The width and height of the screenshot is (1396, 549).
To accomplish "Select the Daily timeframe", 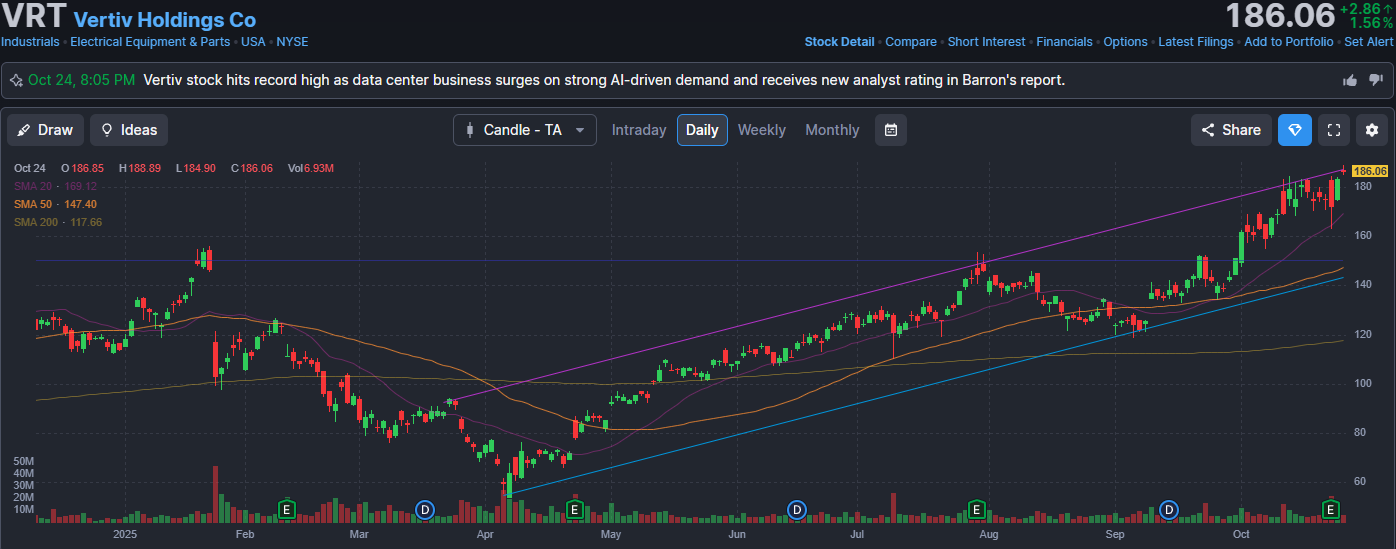I will 702,130.
